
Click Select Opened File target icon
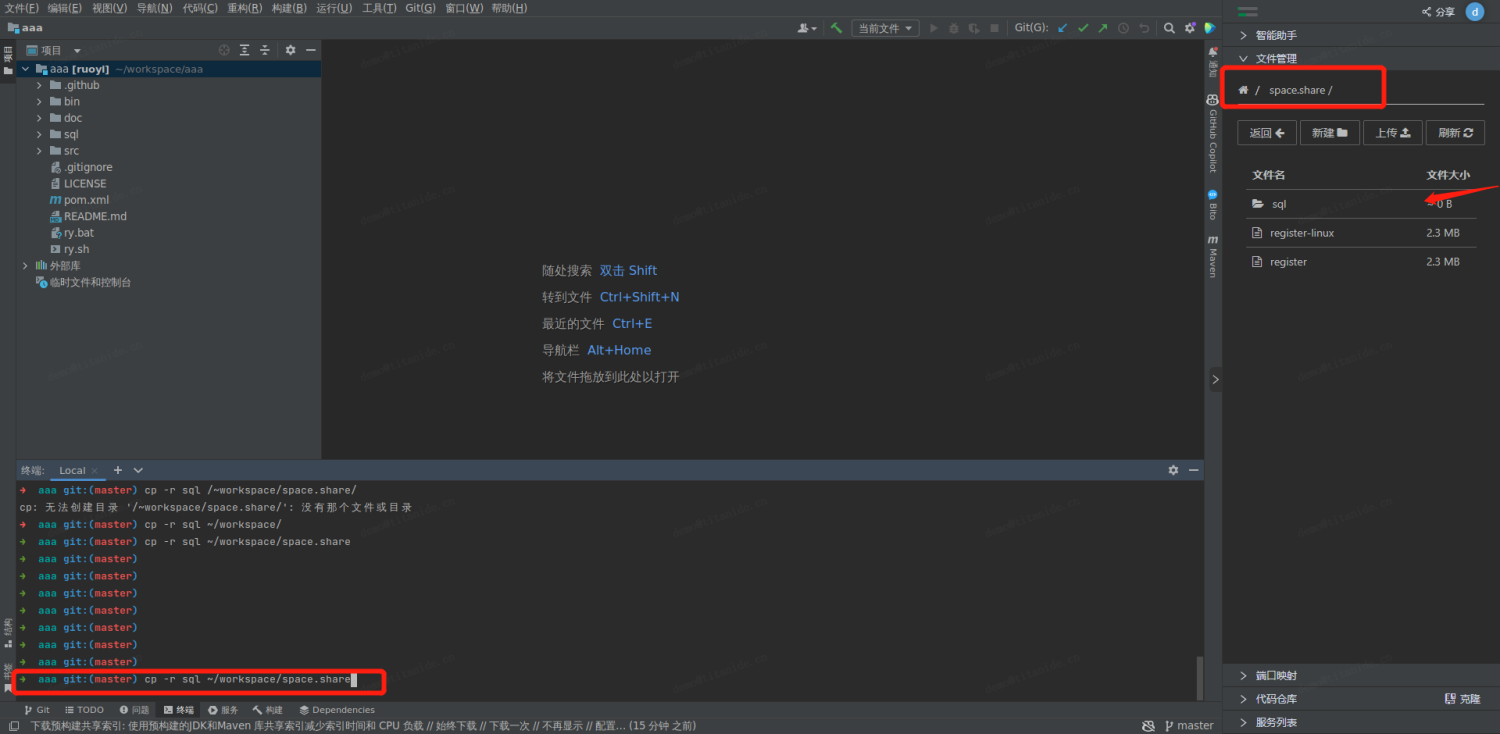point(224,50)
